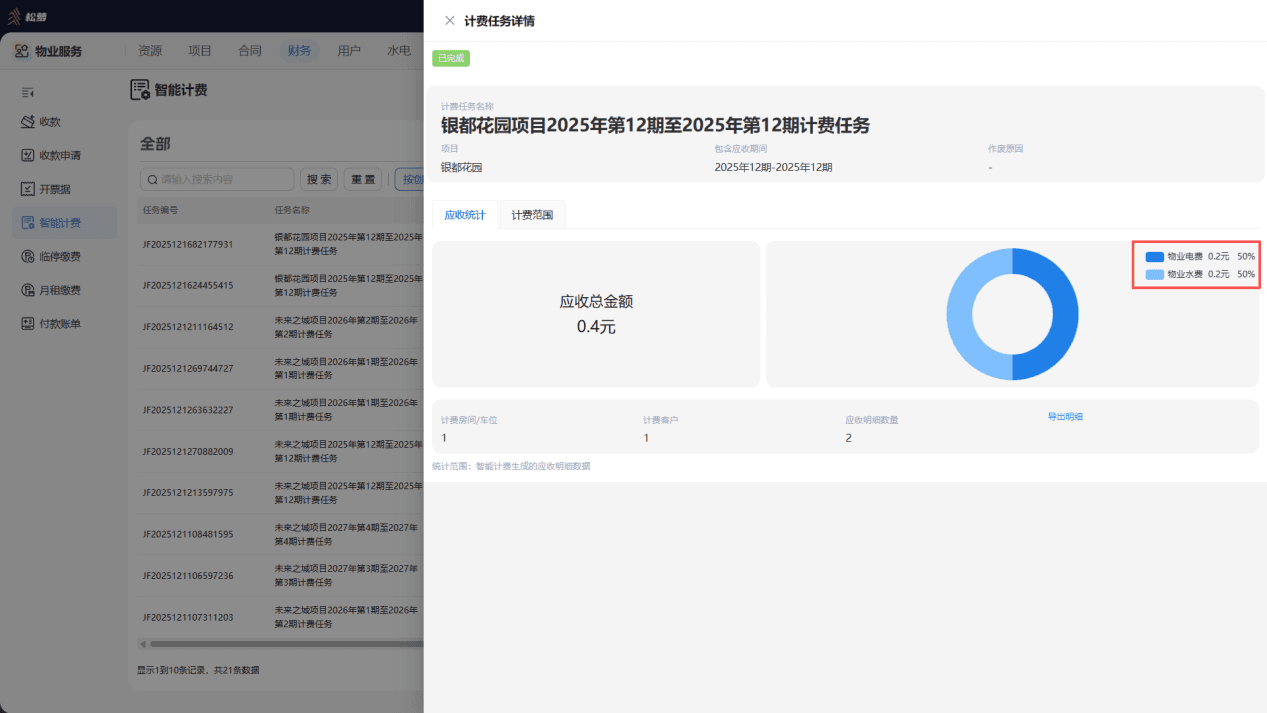
Task: Click the partly hidden 按创 button
Action: [x=409, y=179]
